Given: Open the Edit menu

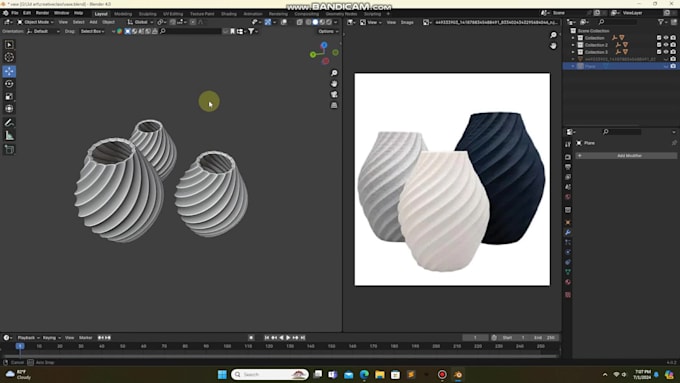Looking at the screenshot, I should point(27,13).
